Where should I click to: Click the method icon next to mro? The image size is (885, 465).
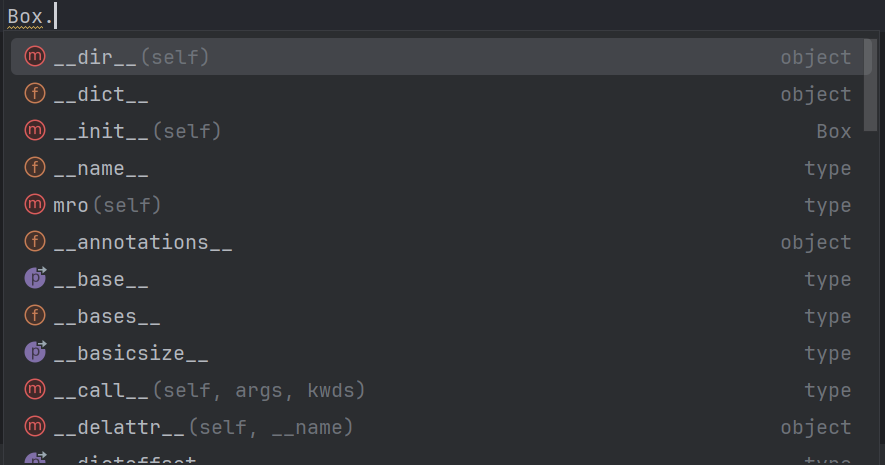tap(35, 205)
